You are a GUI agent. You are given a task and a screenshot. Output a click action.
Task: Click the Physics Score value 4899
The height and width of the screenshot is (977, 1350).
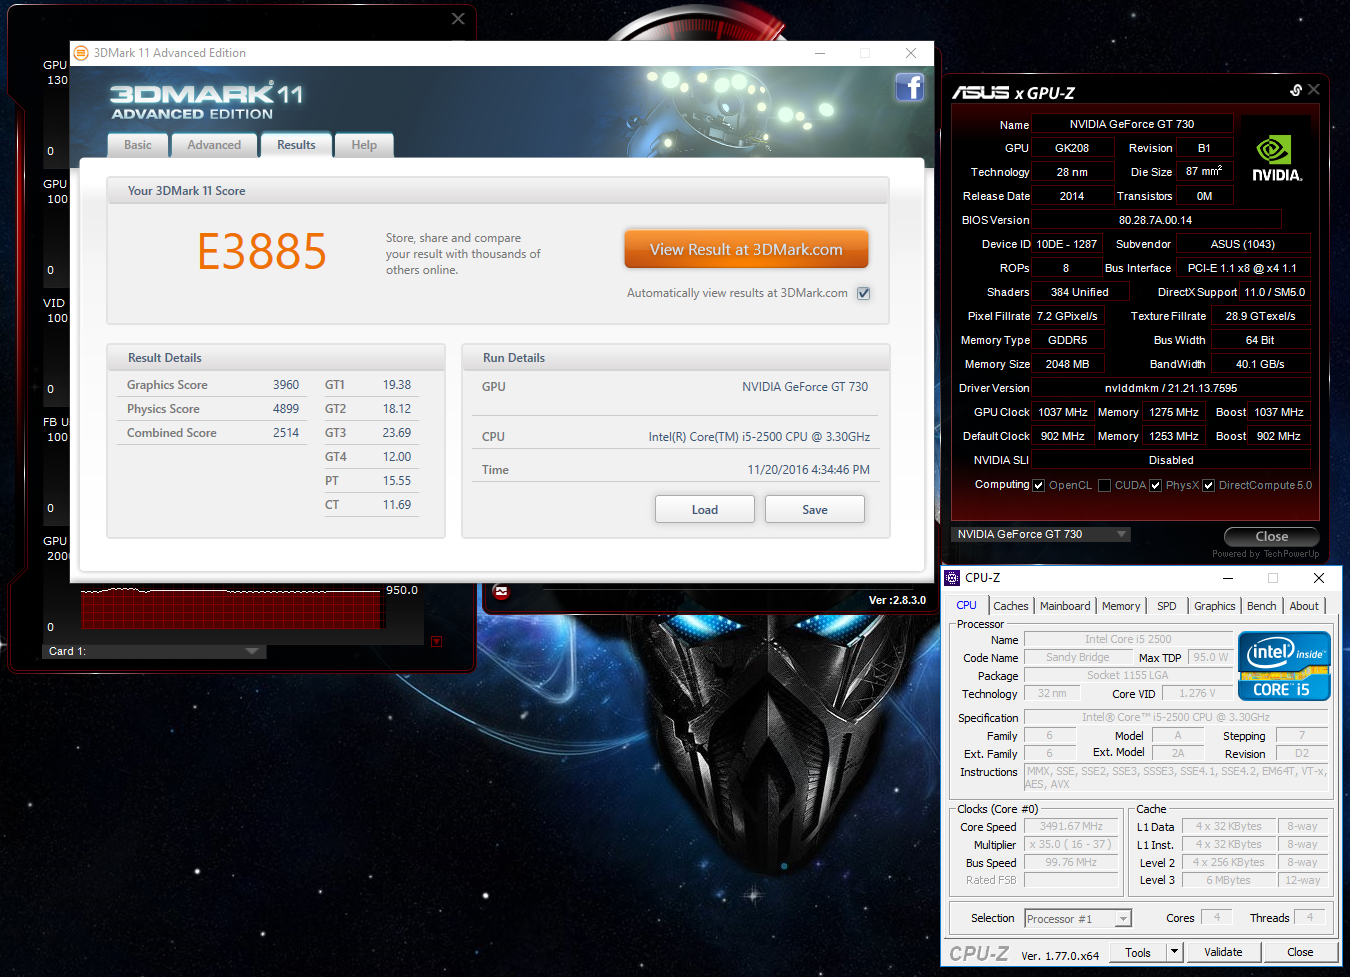286,409
